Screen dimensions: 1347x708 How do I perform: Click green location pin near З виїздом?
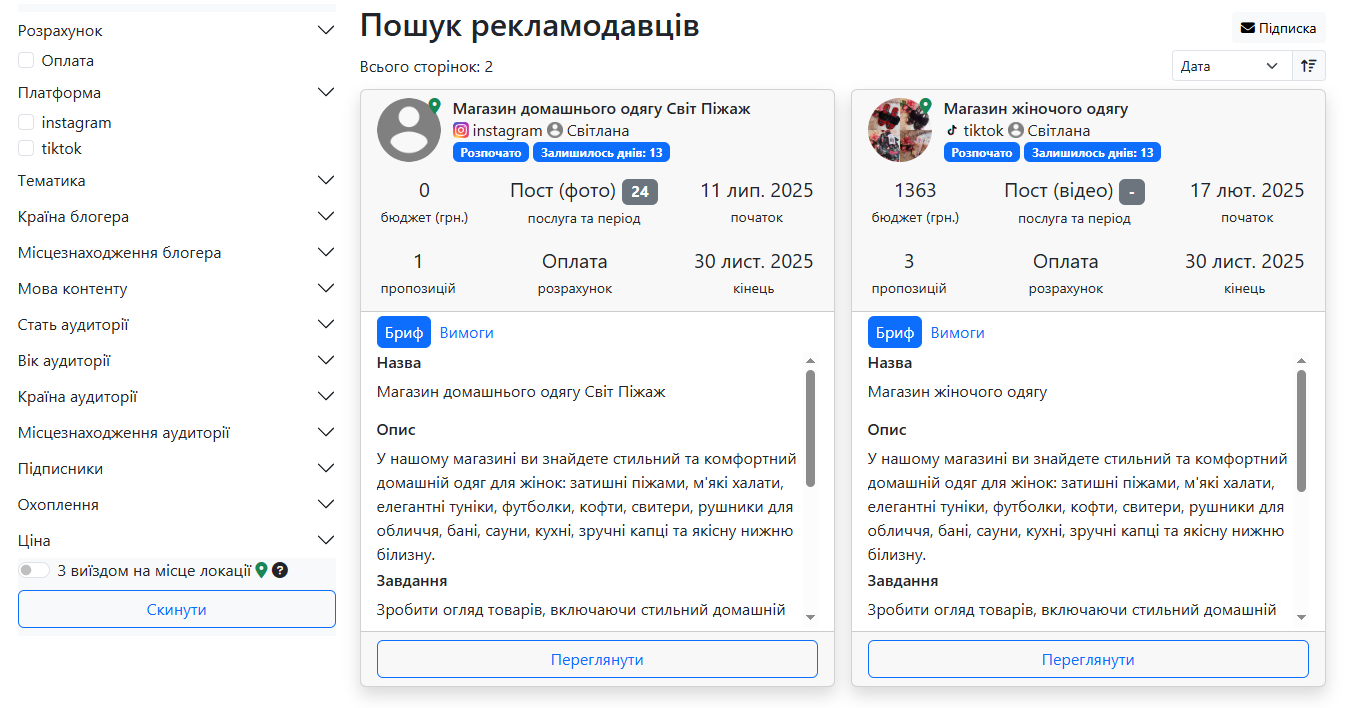click(x=262, y=570)
